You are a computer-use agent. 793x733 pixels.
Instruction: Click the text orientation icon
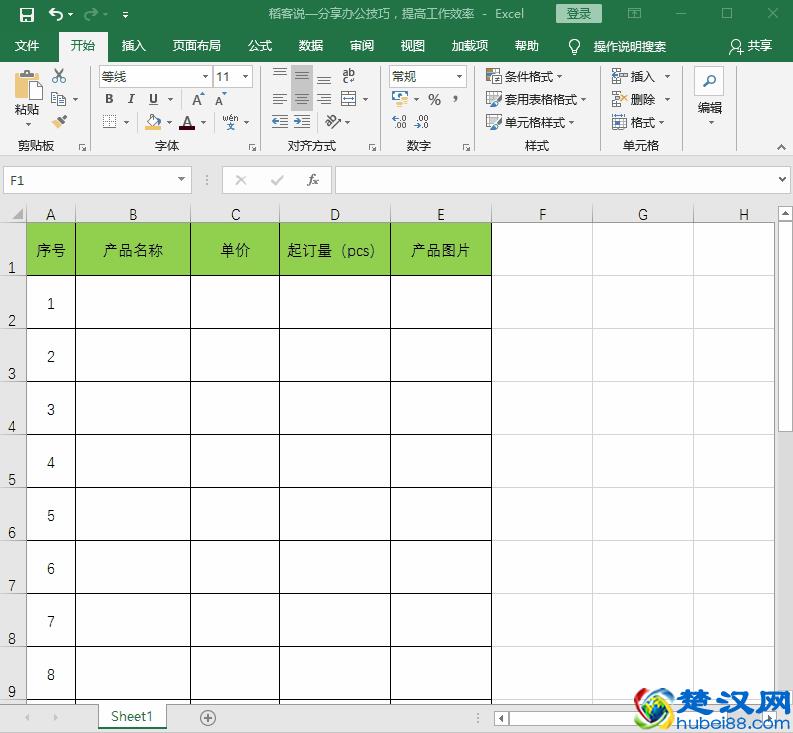pos(333,121)
